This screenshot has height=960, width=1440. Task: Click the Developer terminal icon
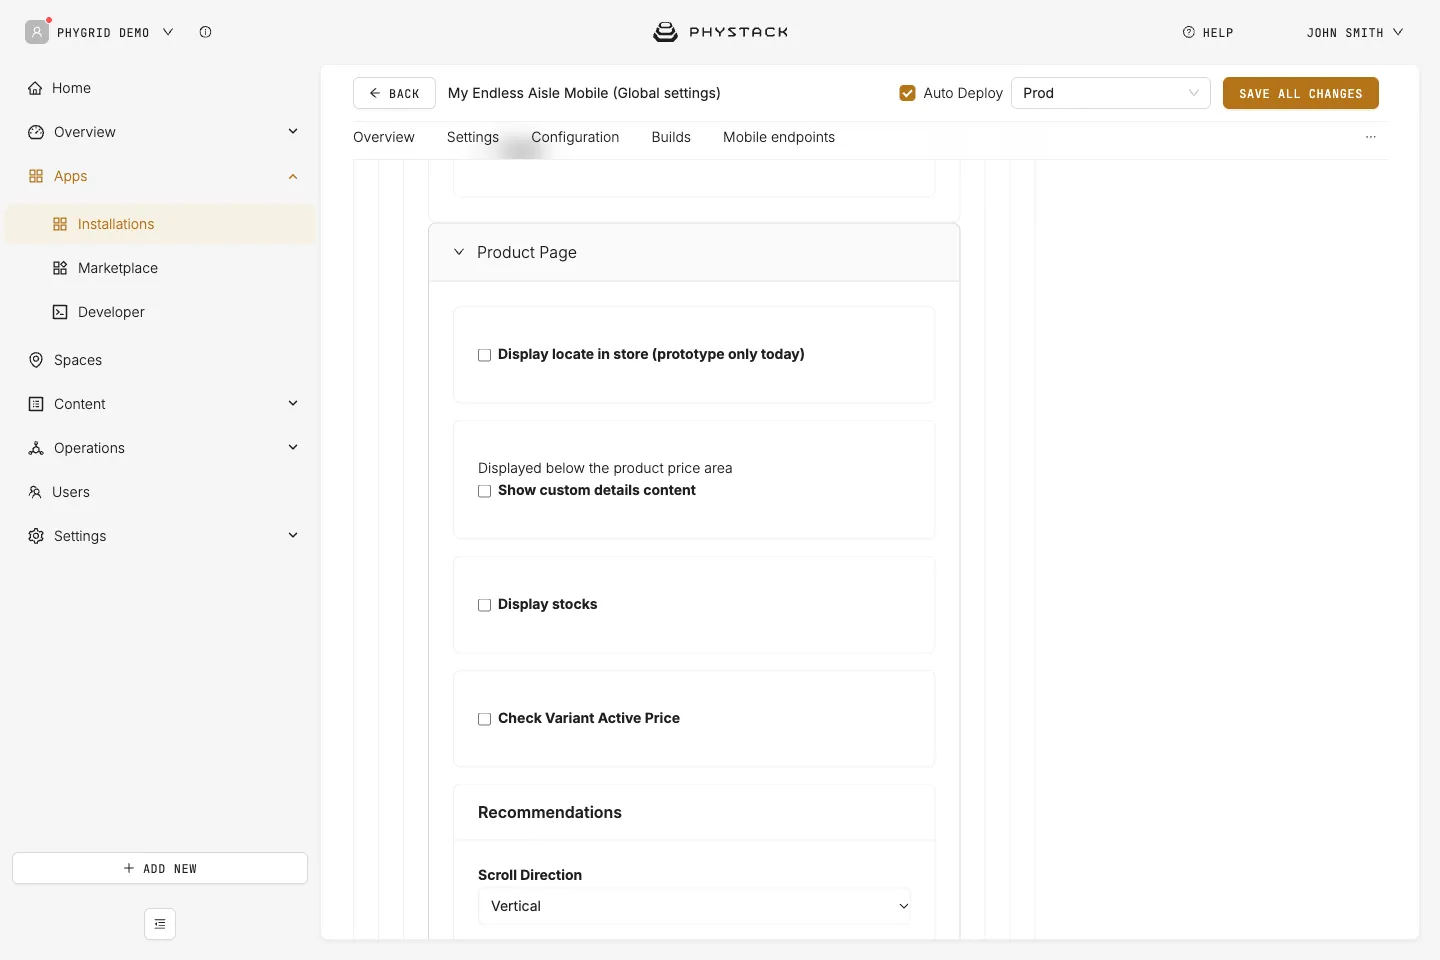pyautogui.click(x=60, y=312)
